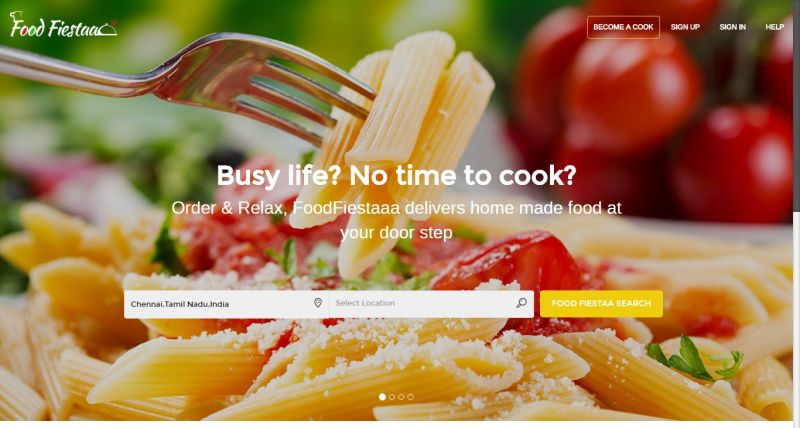This screenshot has height=428, width=800.
Task: Click the vertical scrollbar thumb
Action: tap(796, 106)
